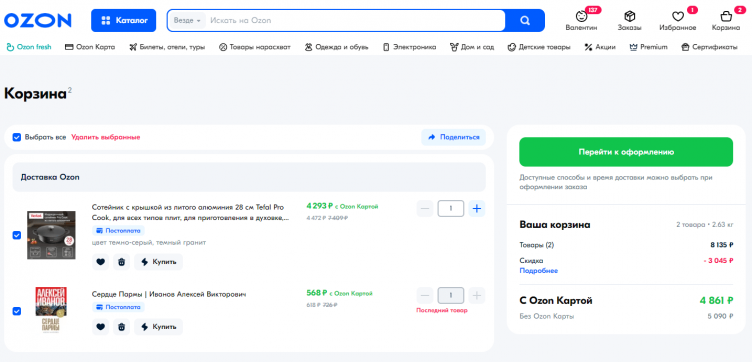752x362 pixels.
Task: Add Сердце Пармы to favorites heart
Action: [x=100, y=327]
